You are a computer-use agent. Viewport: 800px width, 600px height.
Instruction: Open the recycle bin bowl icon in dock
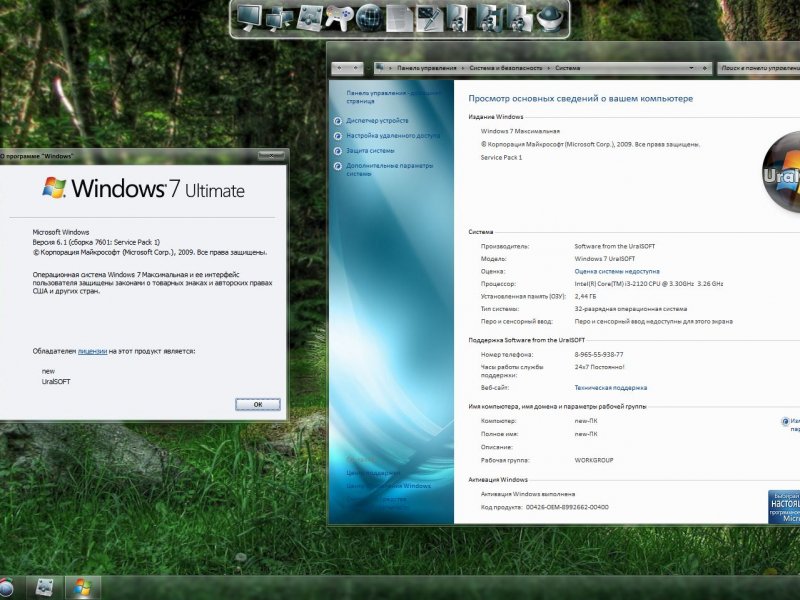pos(550,19)
